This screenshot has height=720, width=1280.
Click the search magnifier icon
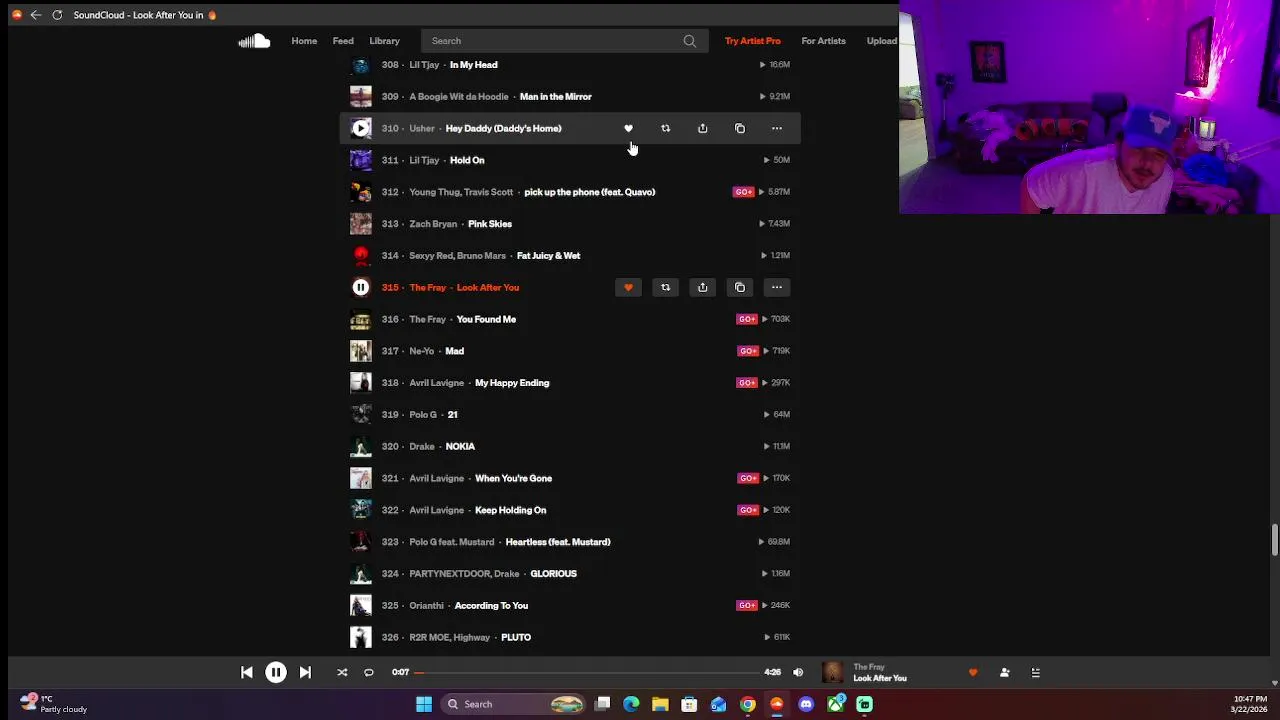(690, 41)
